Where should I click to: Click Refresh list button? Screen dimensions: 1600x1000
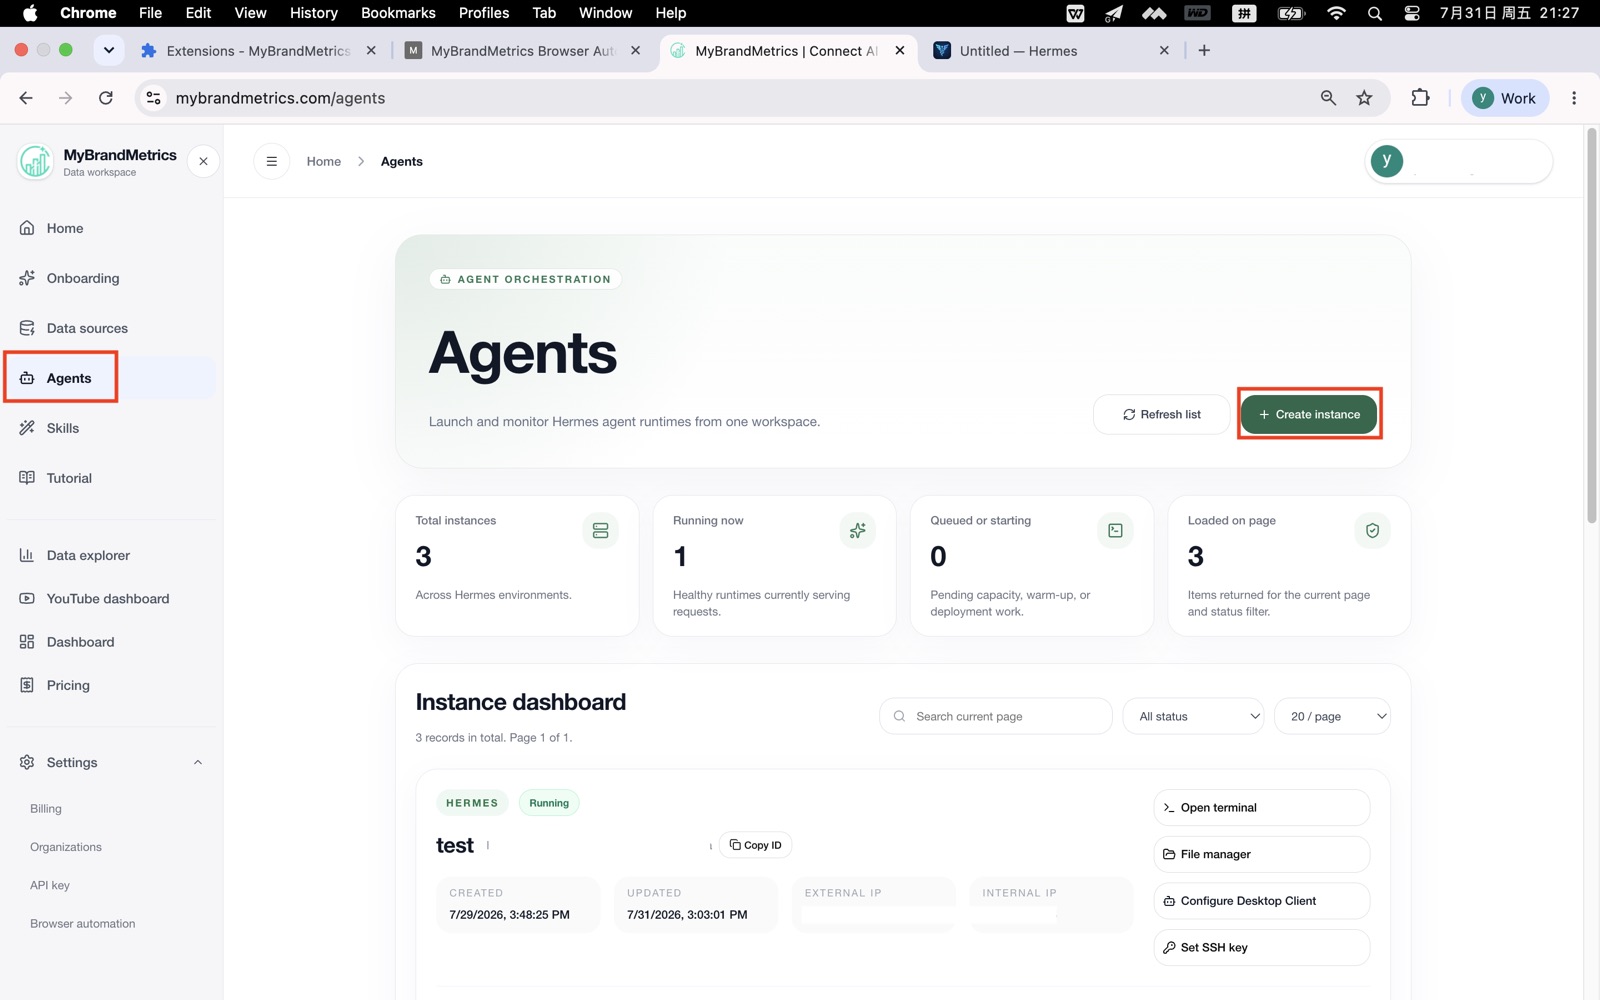point(1161,414)
